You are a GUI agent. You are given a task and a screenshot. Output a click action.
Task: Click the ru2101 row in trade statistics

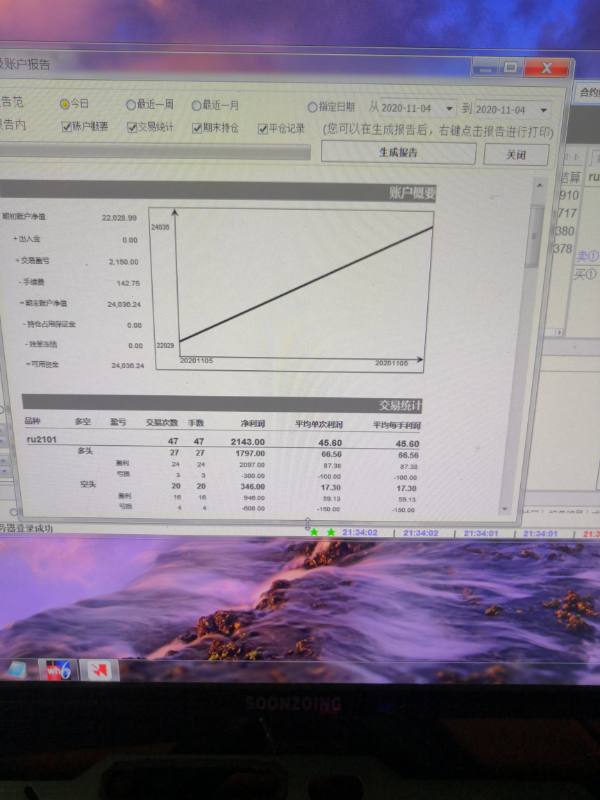coord(222,441)
